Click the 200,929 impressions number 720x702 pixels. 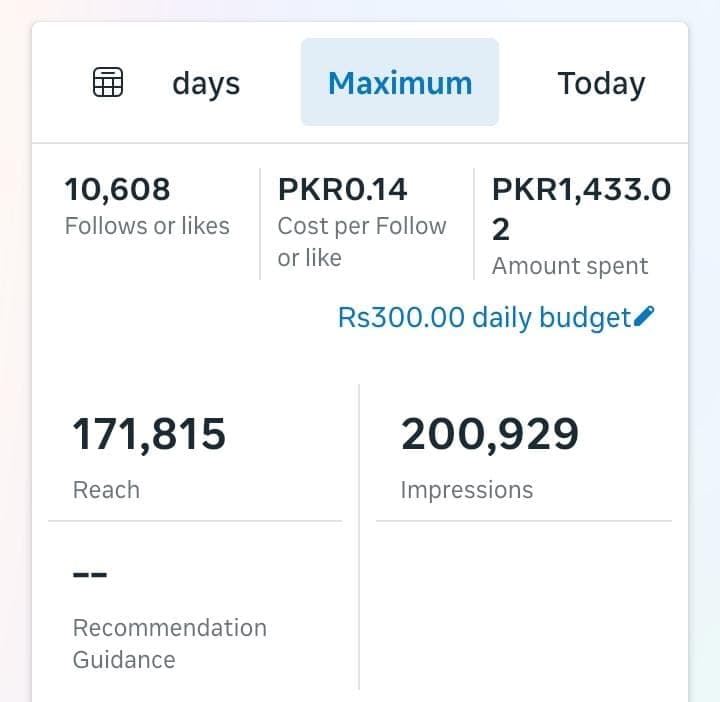[490, 435]
